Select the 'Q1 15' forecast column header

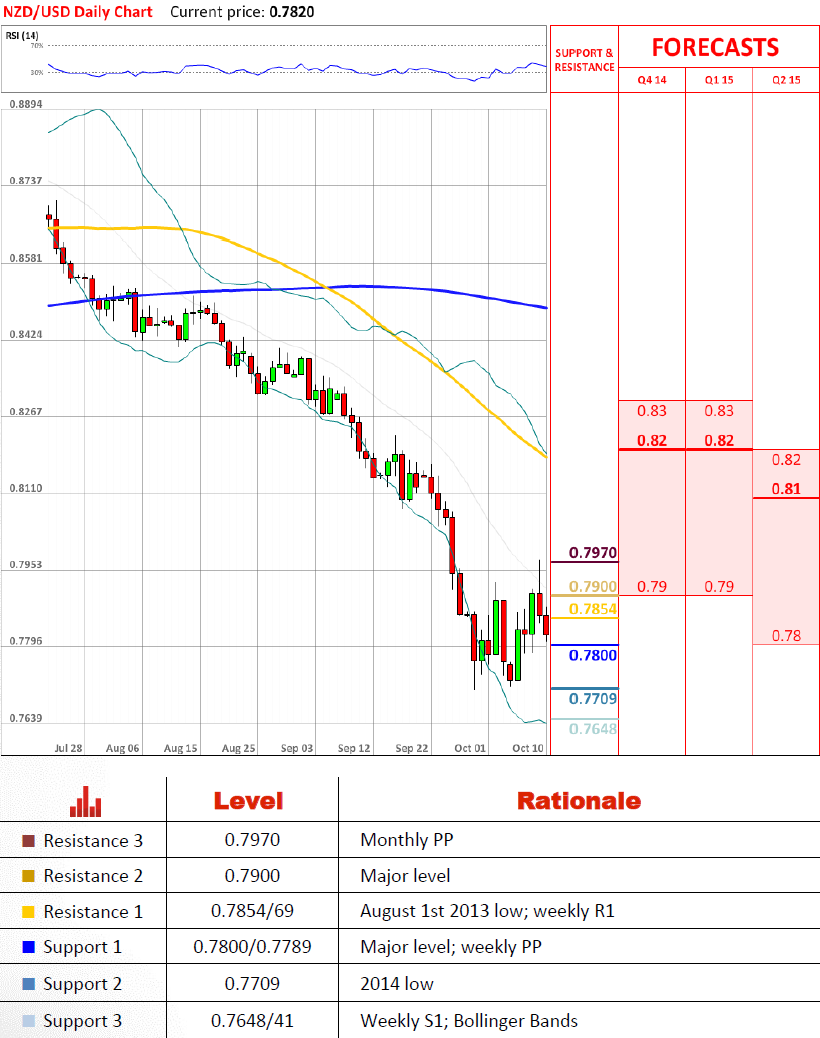pyautogui.click(x=719, y=80)
